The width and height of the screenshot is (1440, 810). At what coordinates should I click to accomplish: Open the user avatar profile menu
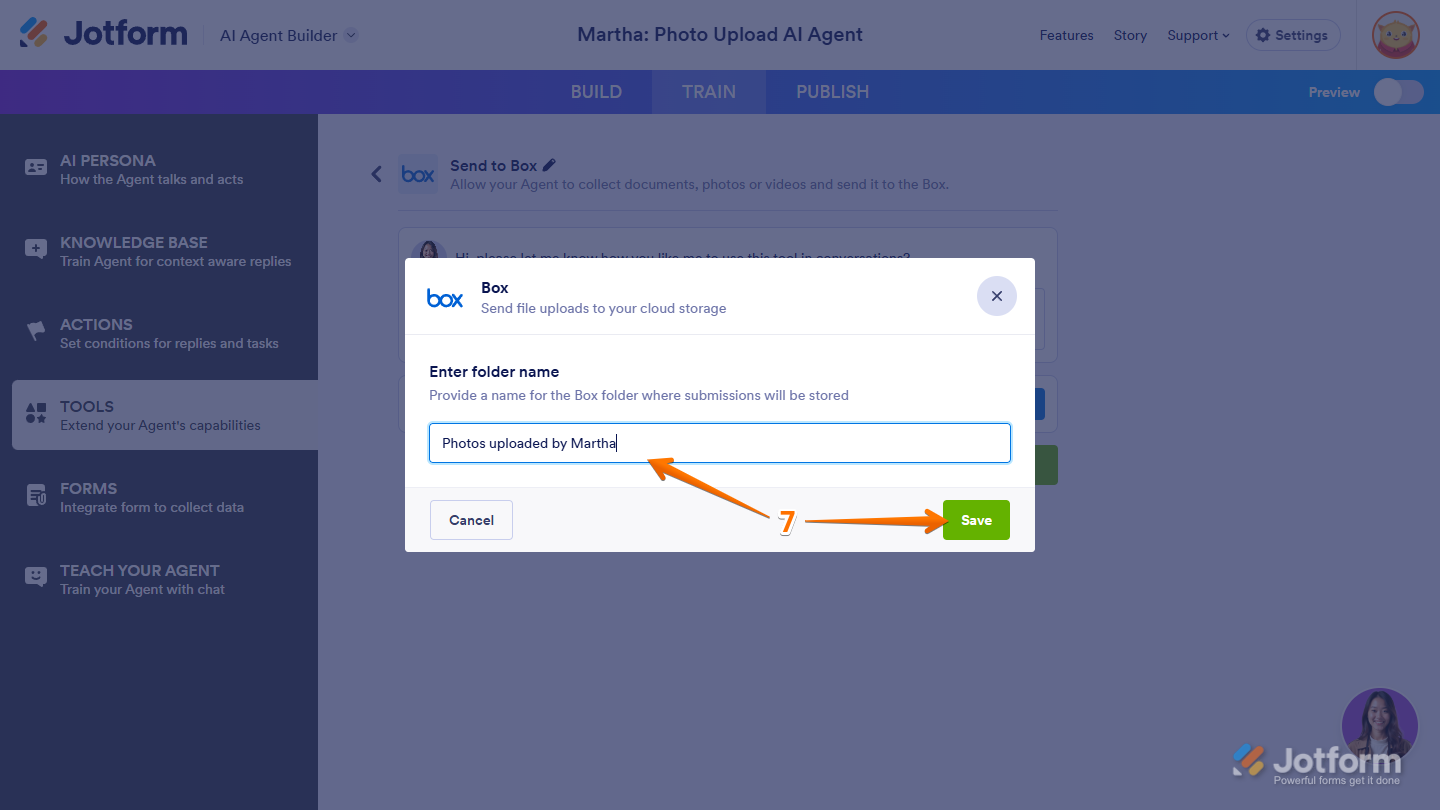pos(1396,35)
